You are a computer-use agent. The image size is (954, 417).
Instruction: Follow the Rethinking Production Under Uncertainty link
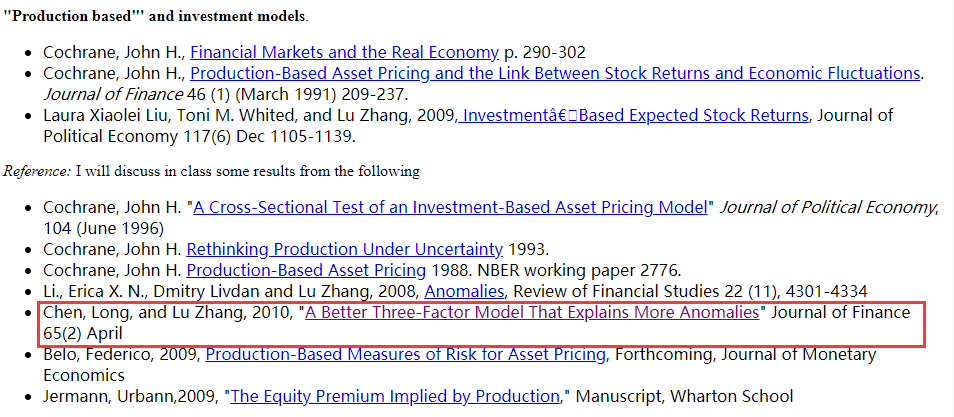344,249
